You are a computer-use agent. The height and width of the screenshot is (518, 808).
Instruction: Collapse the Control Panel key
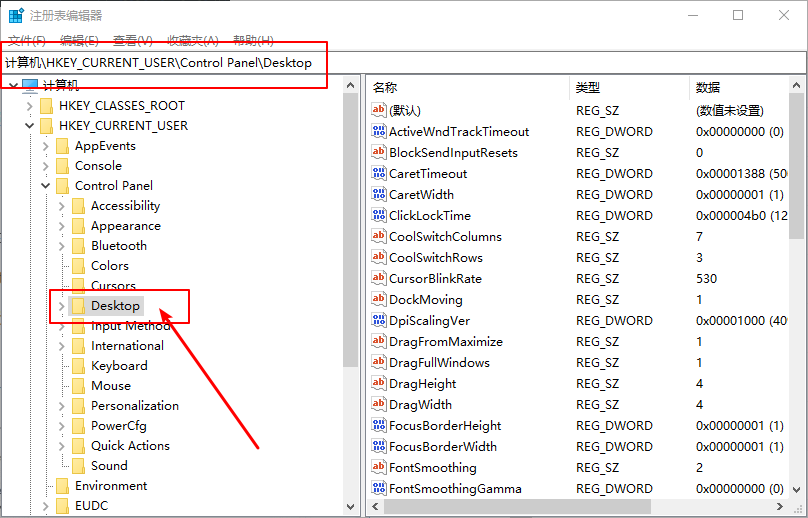(46, 186)
